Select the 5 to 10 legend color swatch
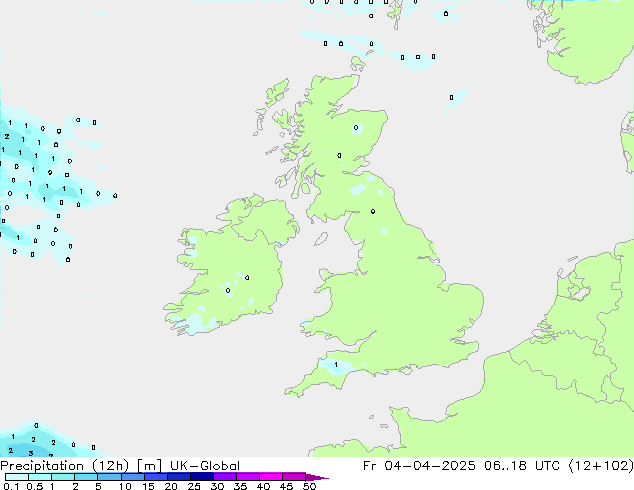Screen dimensions: 634x490 (x=109, y=477)
